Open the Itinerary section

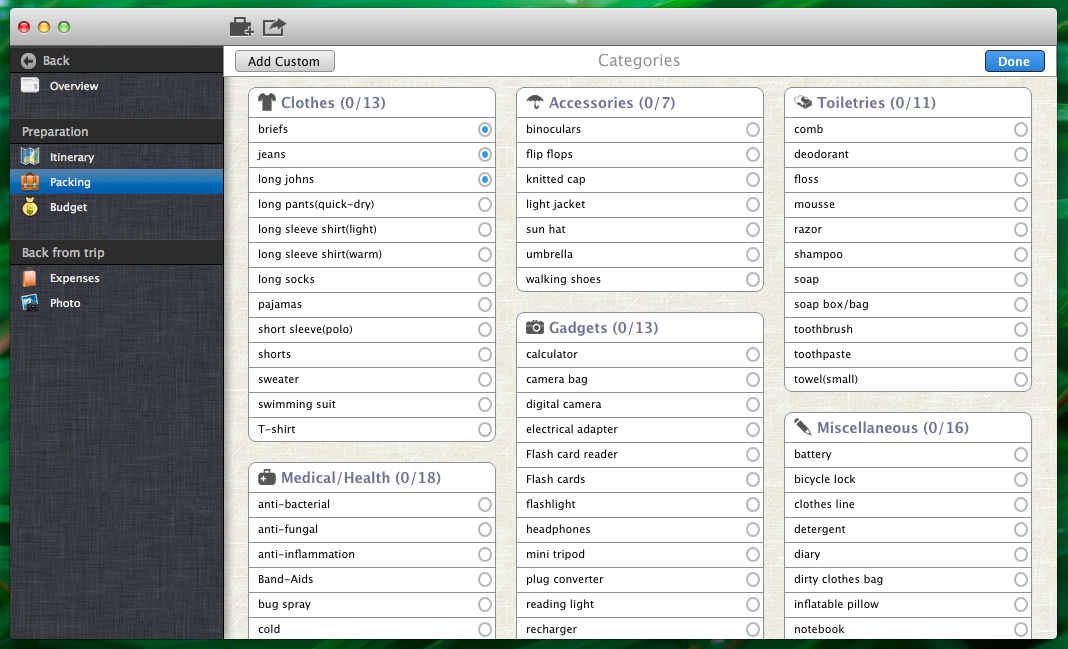pyautogui.click(x=116, y=157)
